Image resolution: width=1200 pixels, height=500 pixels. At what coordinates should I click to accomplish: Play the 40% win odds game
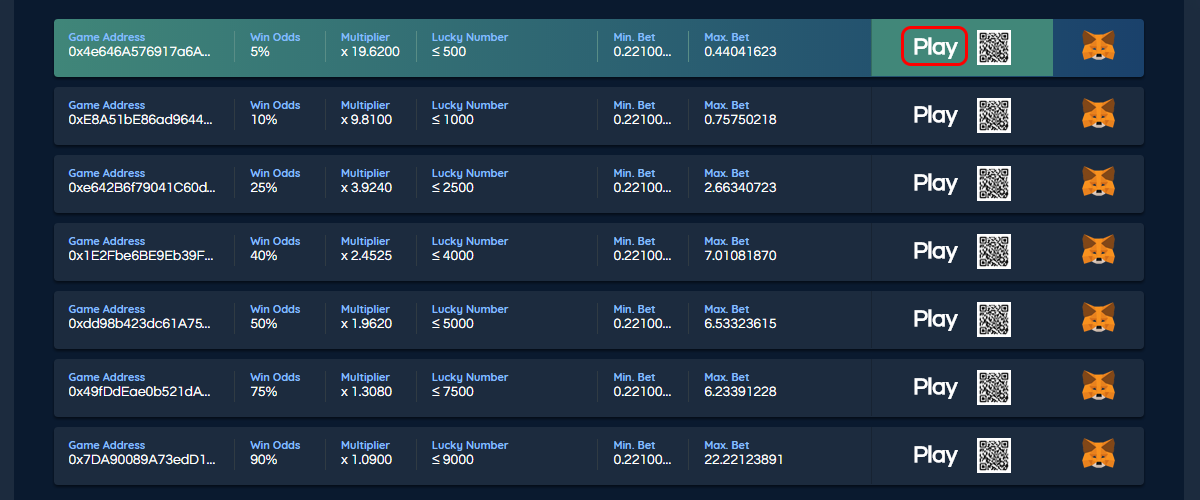(935, 251)
